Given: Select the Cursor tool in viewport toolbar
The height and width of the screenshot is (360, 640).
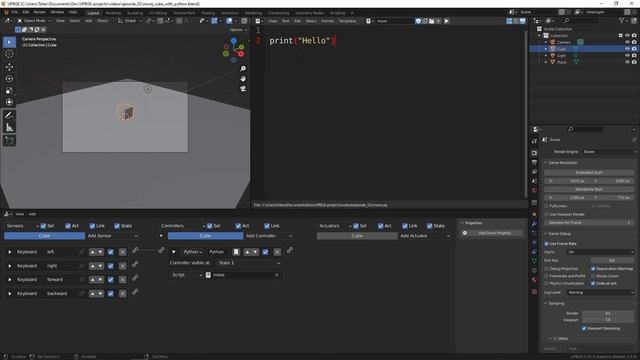Looking at the screenshot, I should [9, 54].
